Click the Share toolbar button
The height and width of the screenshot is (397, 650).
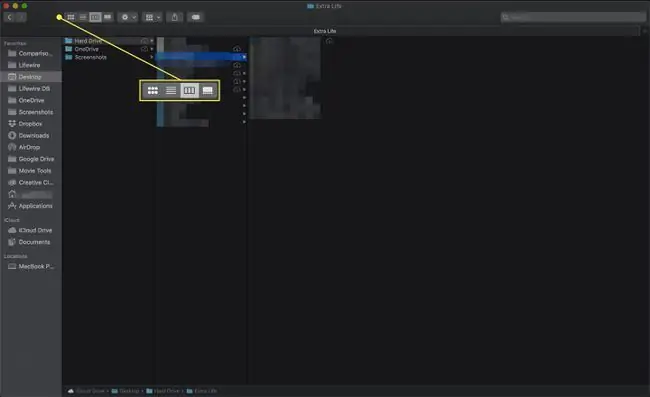(175, 17)
